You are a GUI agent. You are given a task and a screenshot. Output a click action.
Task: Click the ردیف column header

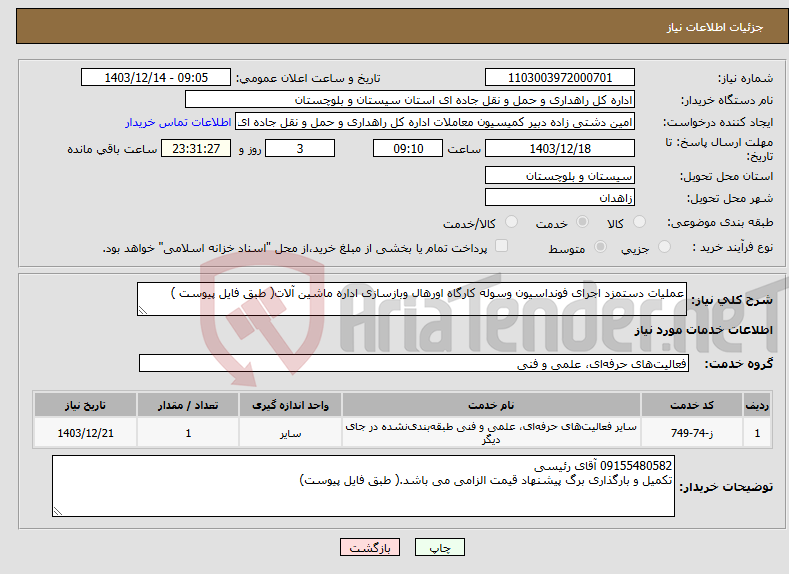pyautogui.click(x=757, y=405)
